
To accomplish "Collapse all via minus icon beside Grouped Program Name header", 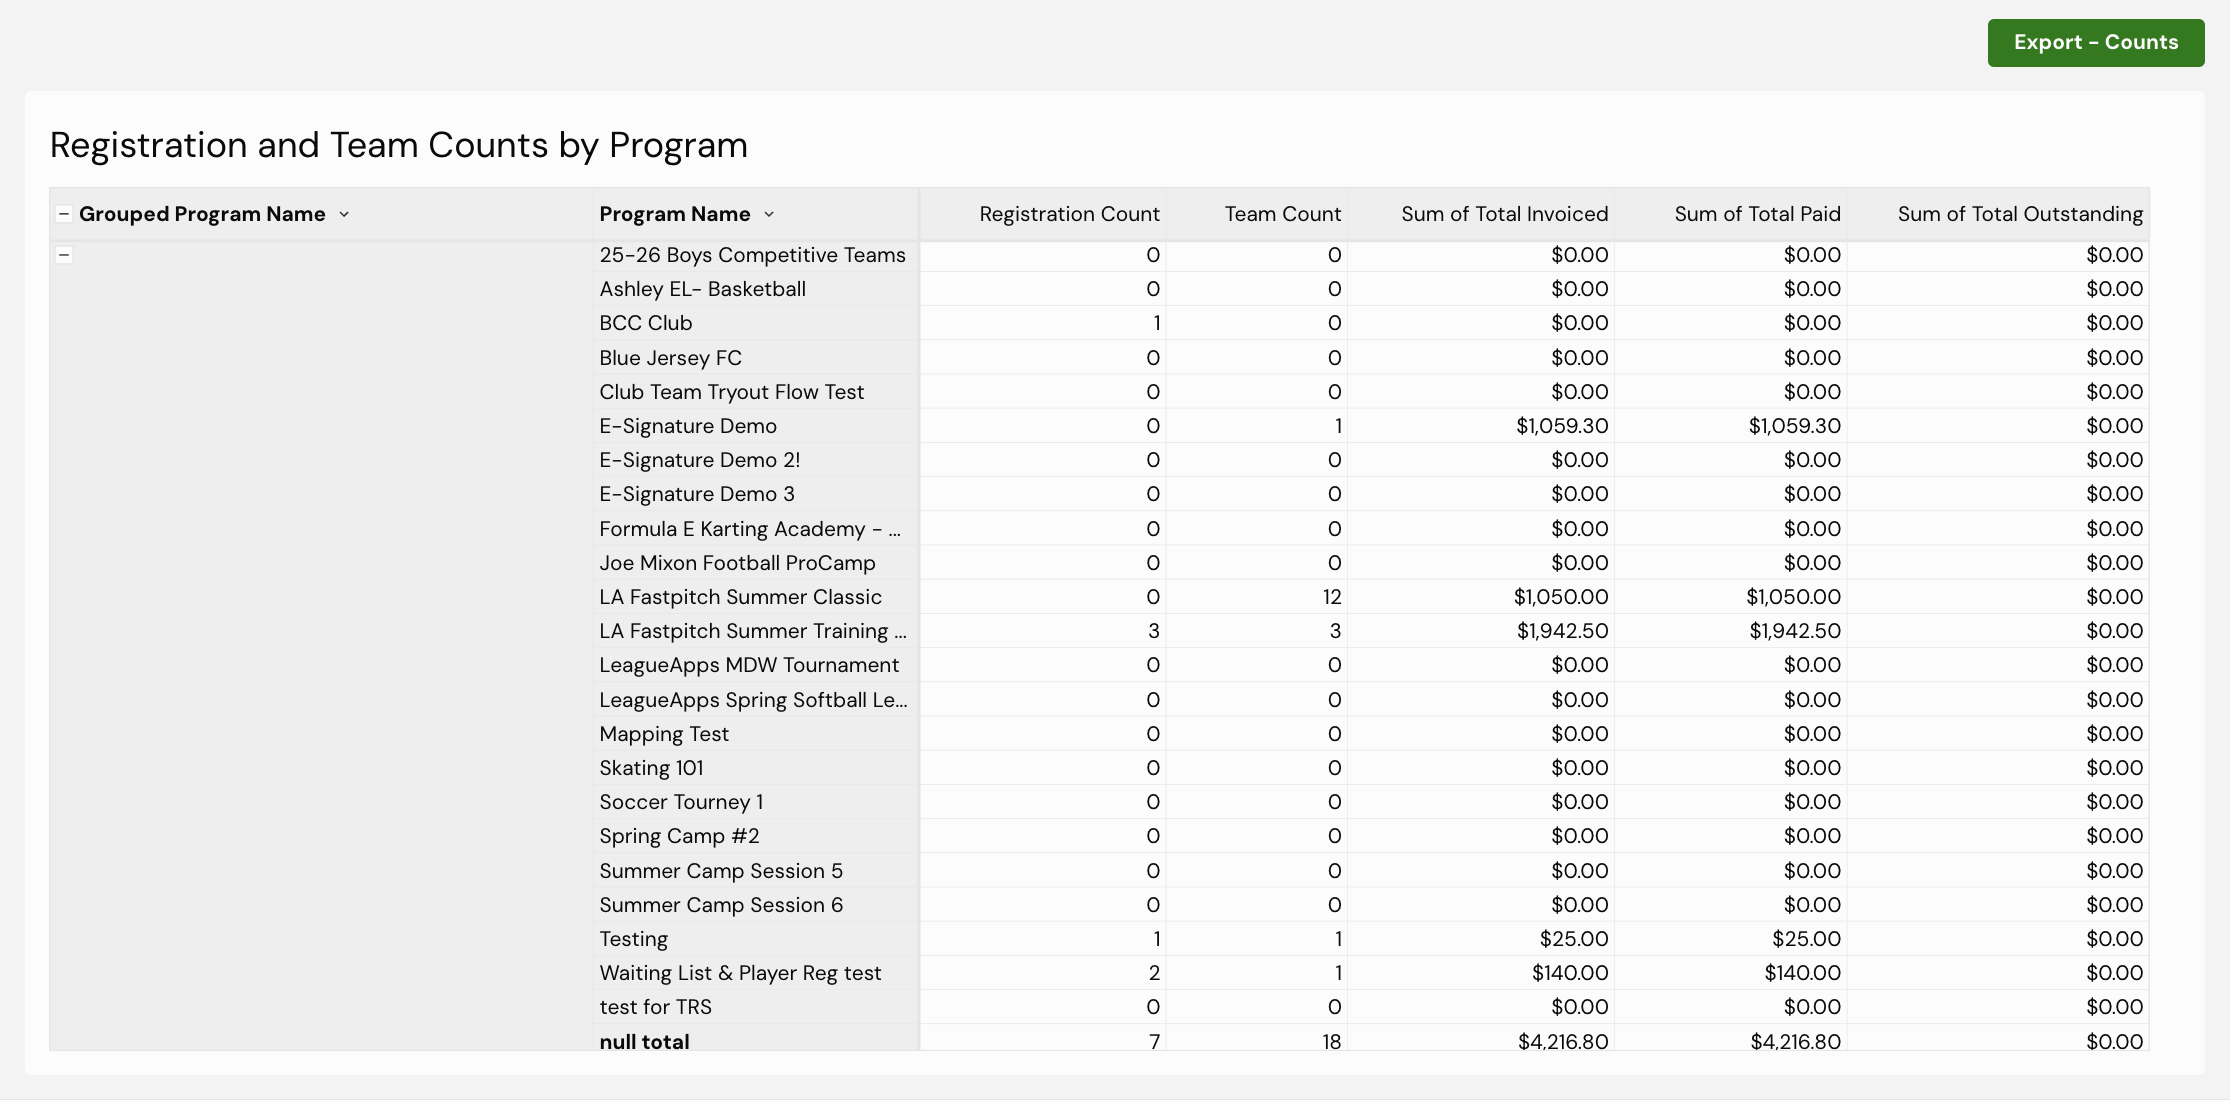I will coord(64,214).
